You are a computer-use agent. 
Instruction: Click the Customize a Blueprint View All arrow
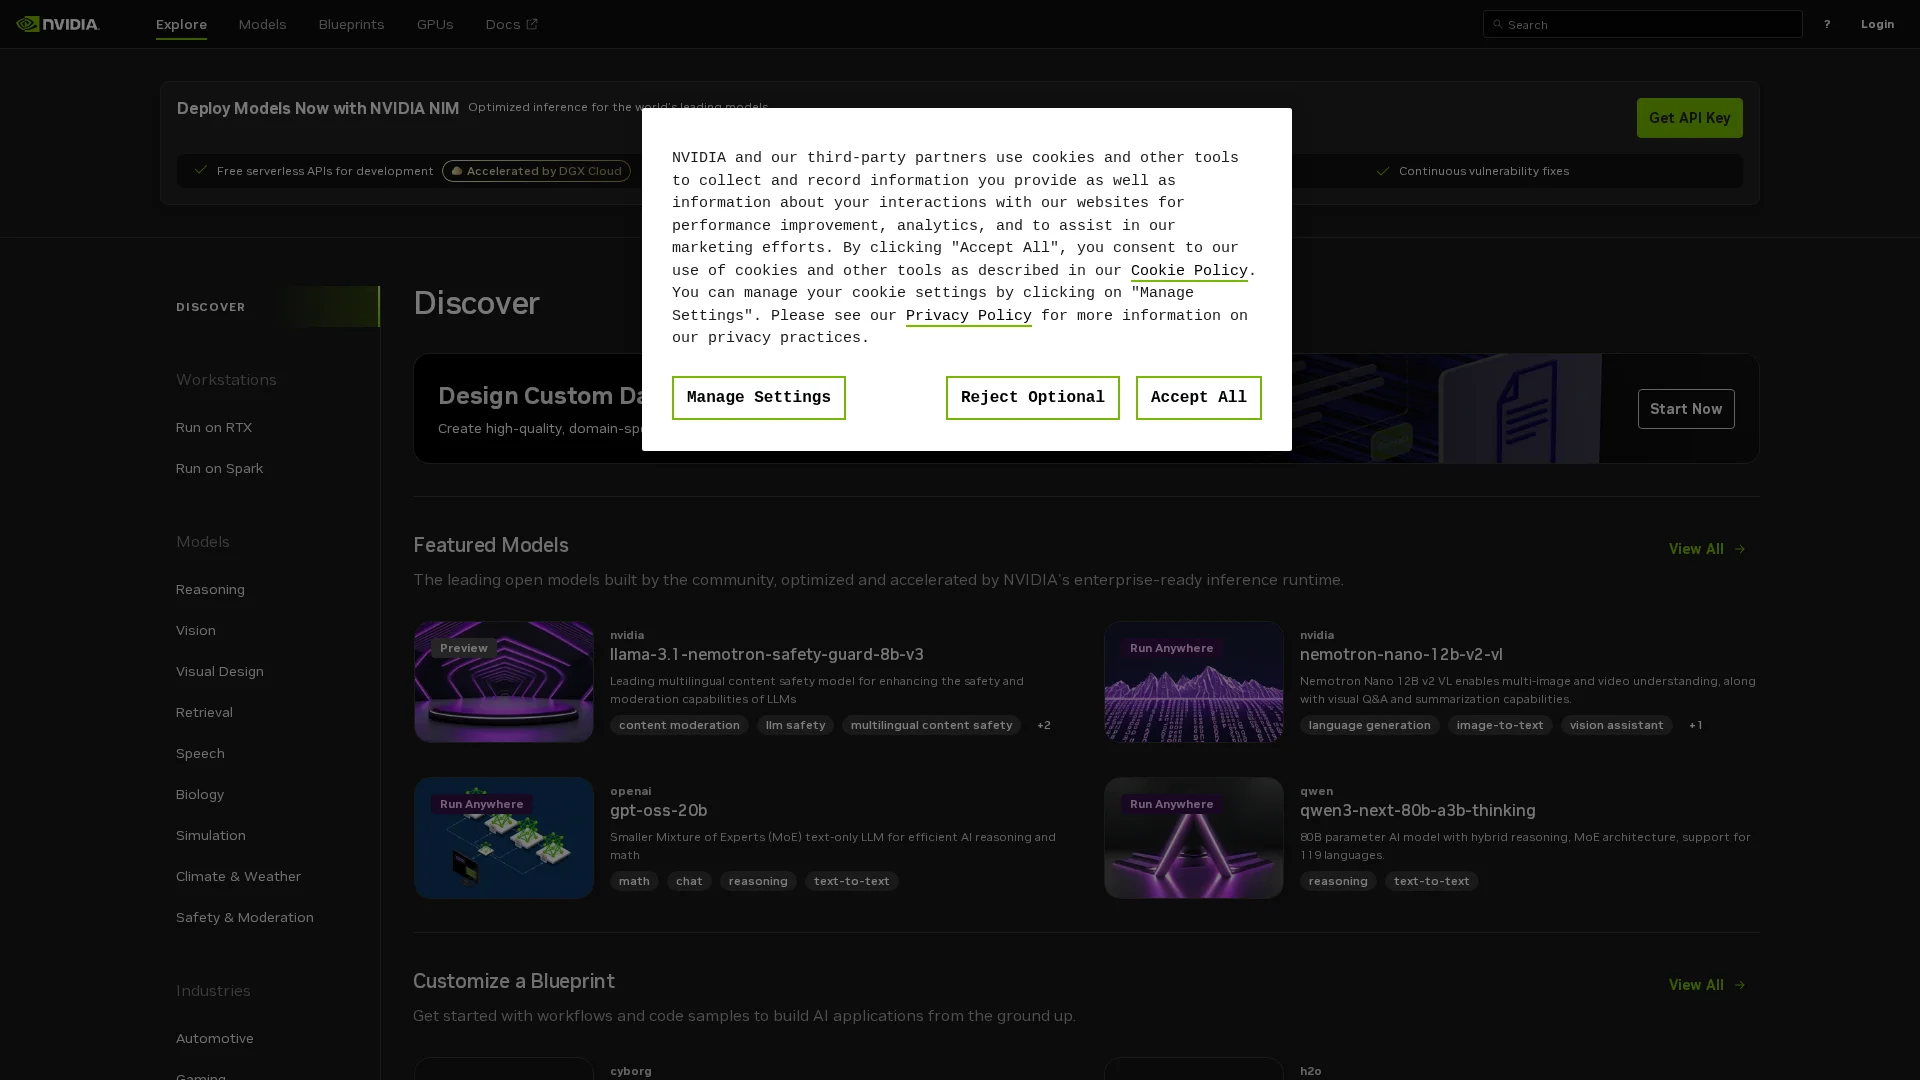(x=1739, y=985)
